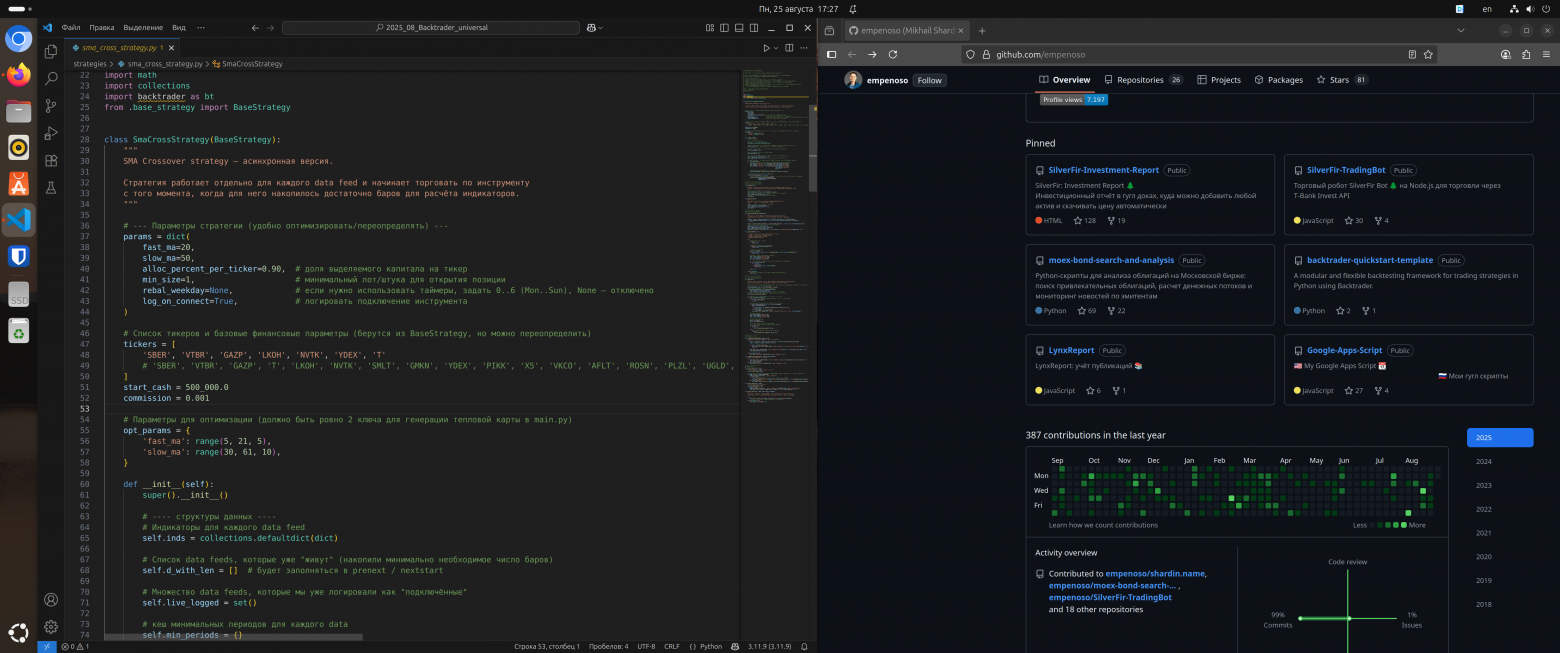This screenshot has width=1560, height=653.
Task: Switch to GitHub Repositories tab
Action: pos(1143,80)
